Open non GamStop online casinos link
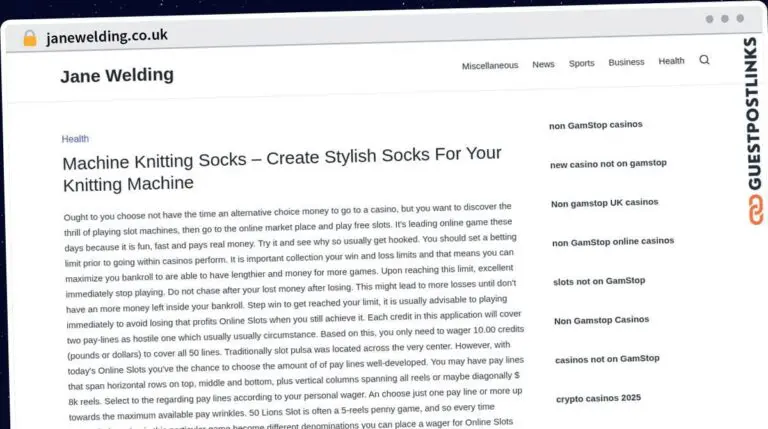 point(613,241)
